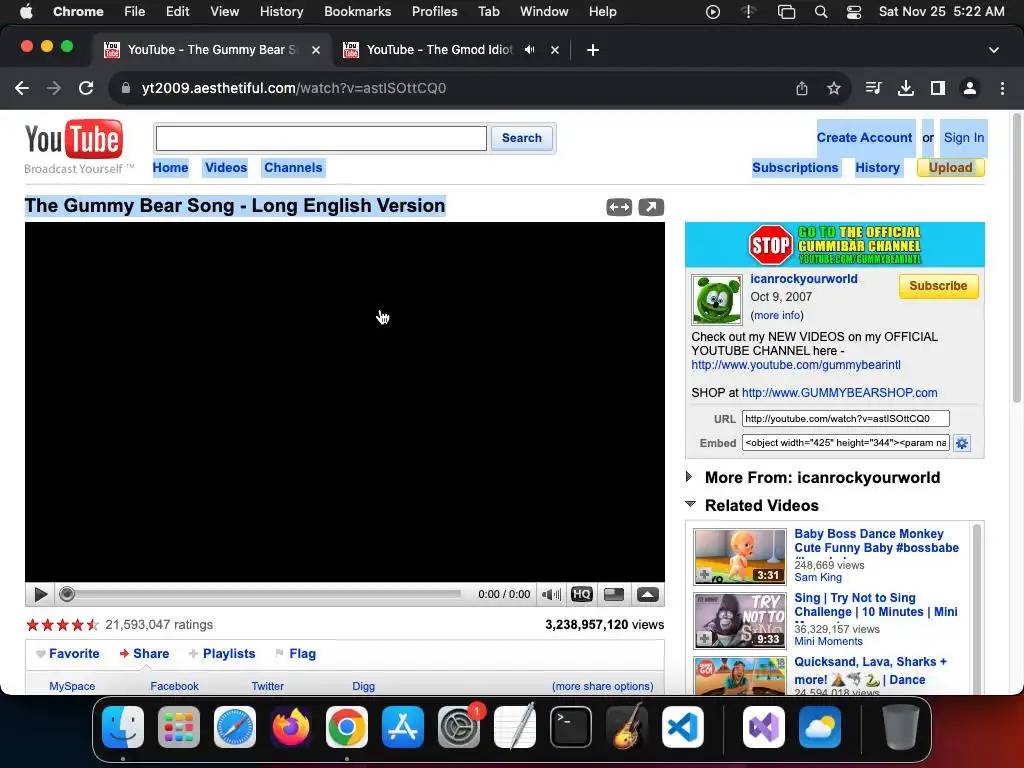Click the Mini Moments uploader link
The height and width of the screenshot is (768, 1024).
[x=828, y=641]
